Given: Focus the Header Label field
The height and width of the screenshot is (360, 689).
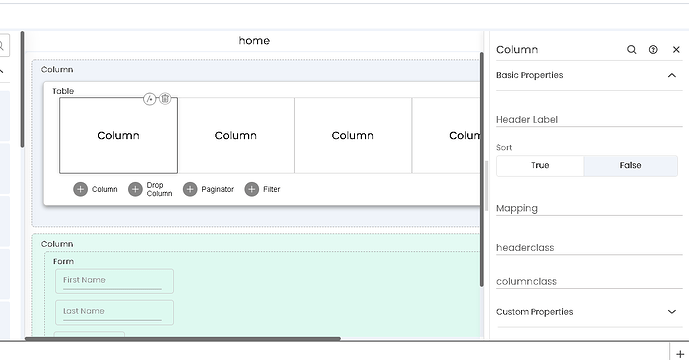Looking at the screenshot, I should coord(589,120).
